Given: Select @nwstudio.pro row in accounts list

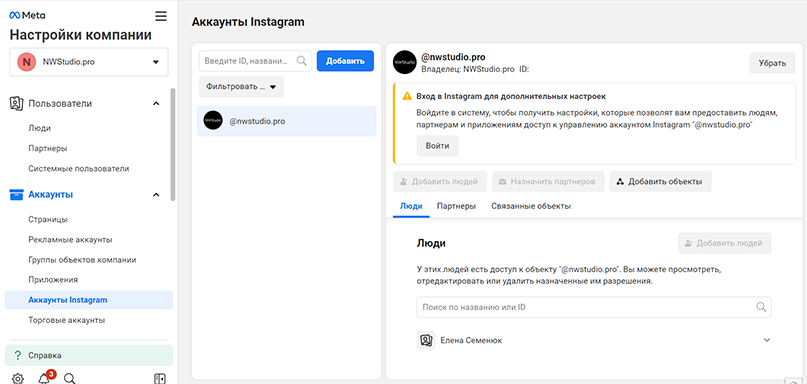Looking at the screenshot, I should point(287,121).
